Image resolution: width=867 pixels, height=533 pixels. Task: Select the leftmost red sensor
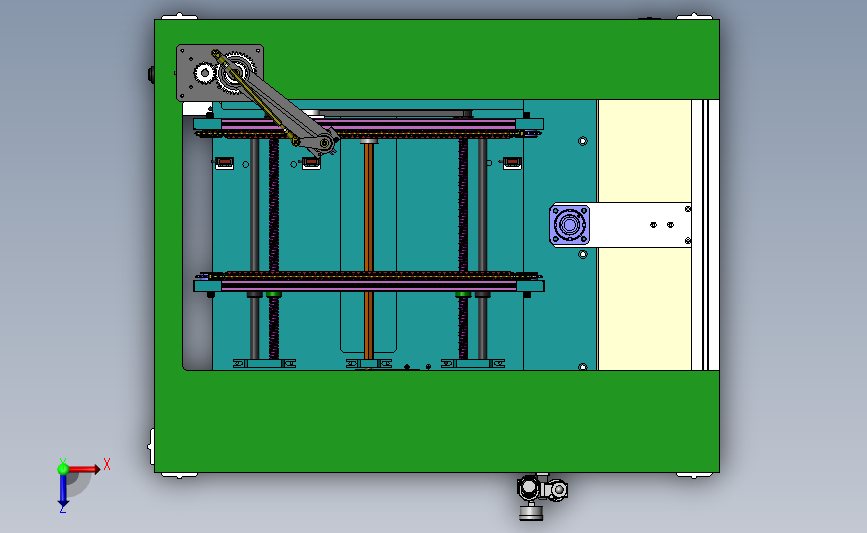[x=224, y=163]
